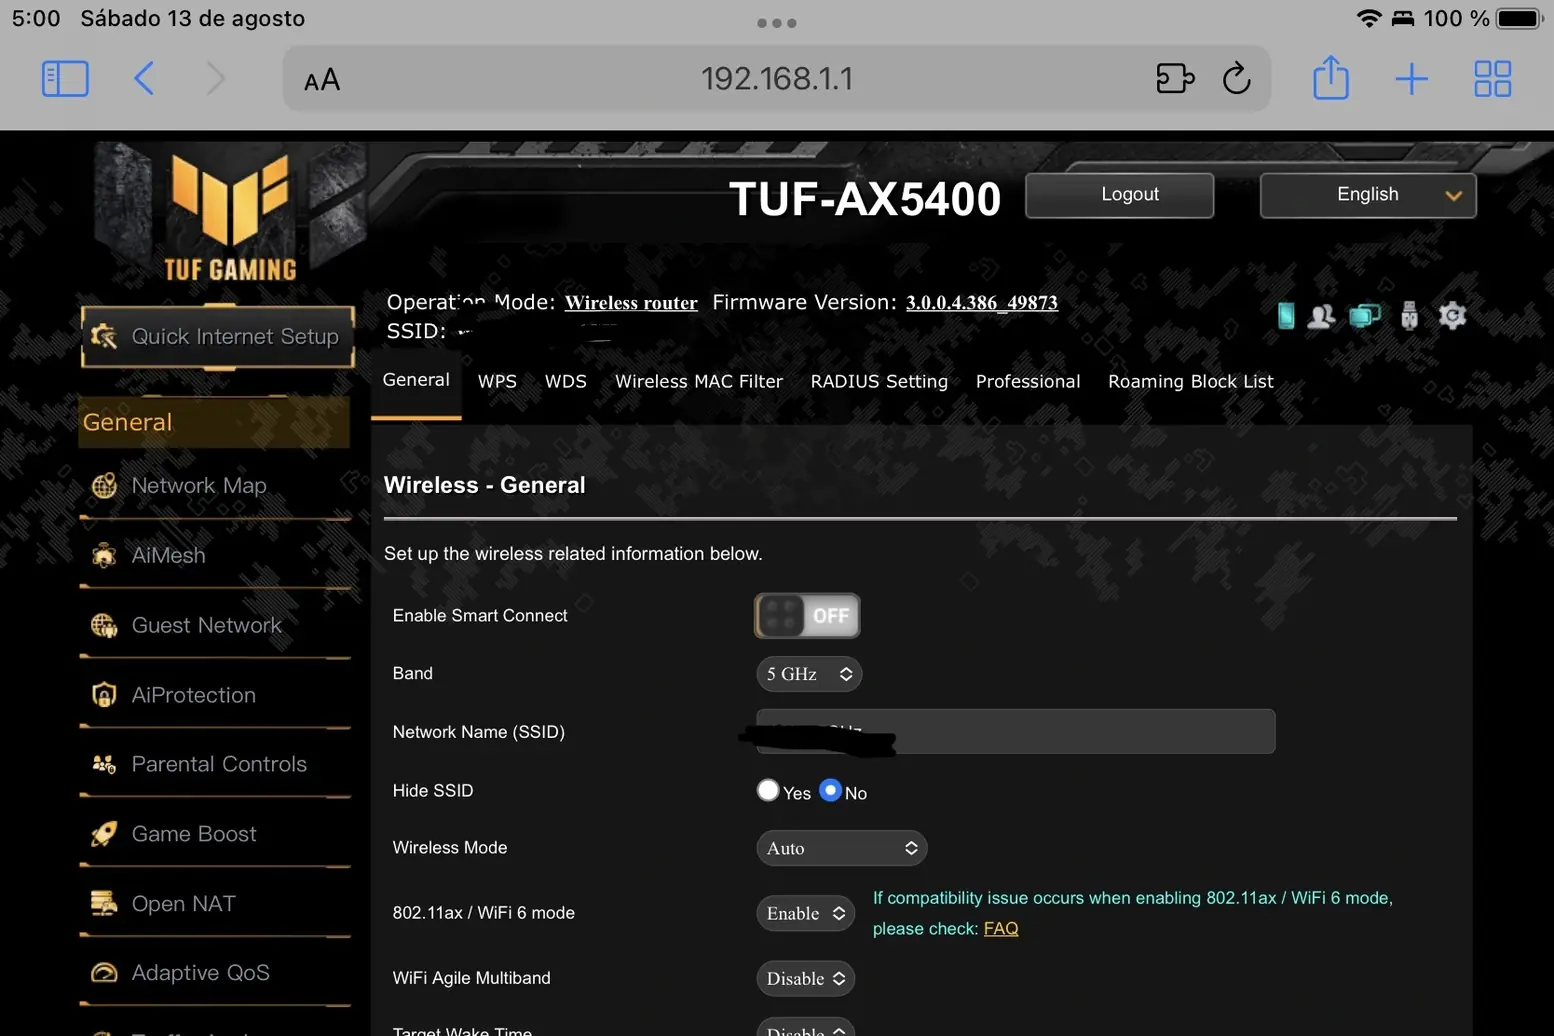This screenshot has height=1036, width=1554.
Task: Open the Wireless MAC Filter tab
Action: pyautogui.click(x=699, y=381)
